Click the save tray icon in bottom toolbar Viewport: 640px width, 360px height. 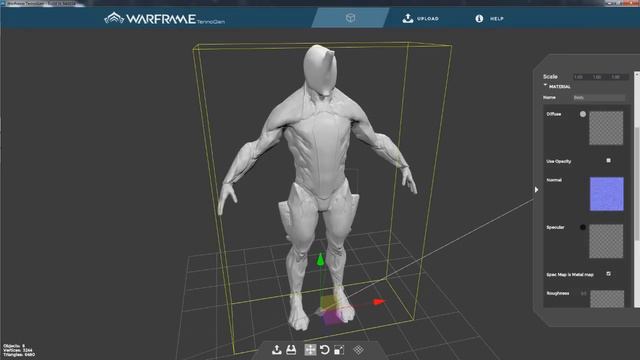pos(291,350)
